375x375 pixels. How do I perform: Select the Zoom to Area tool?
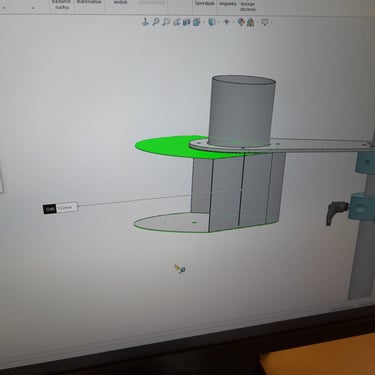click(166, 22)
